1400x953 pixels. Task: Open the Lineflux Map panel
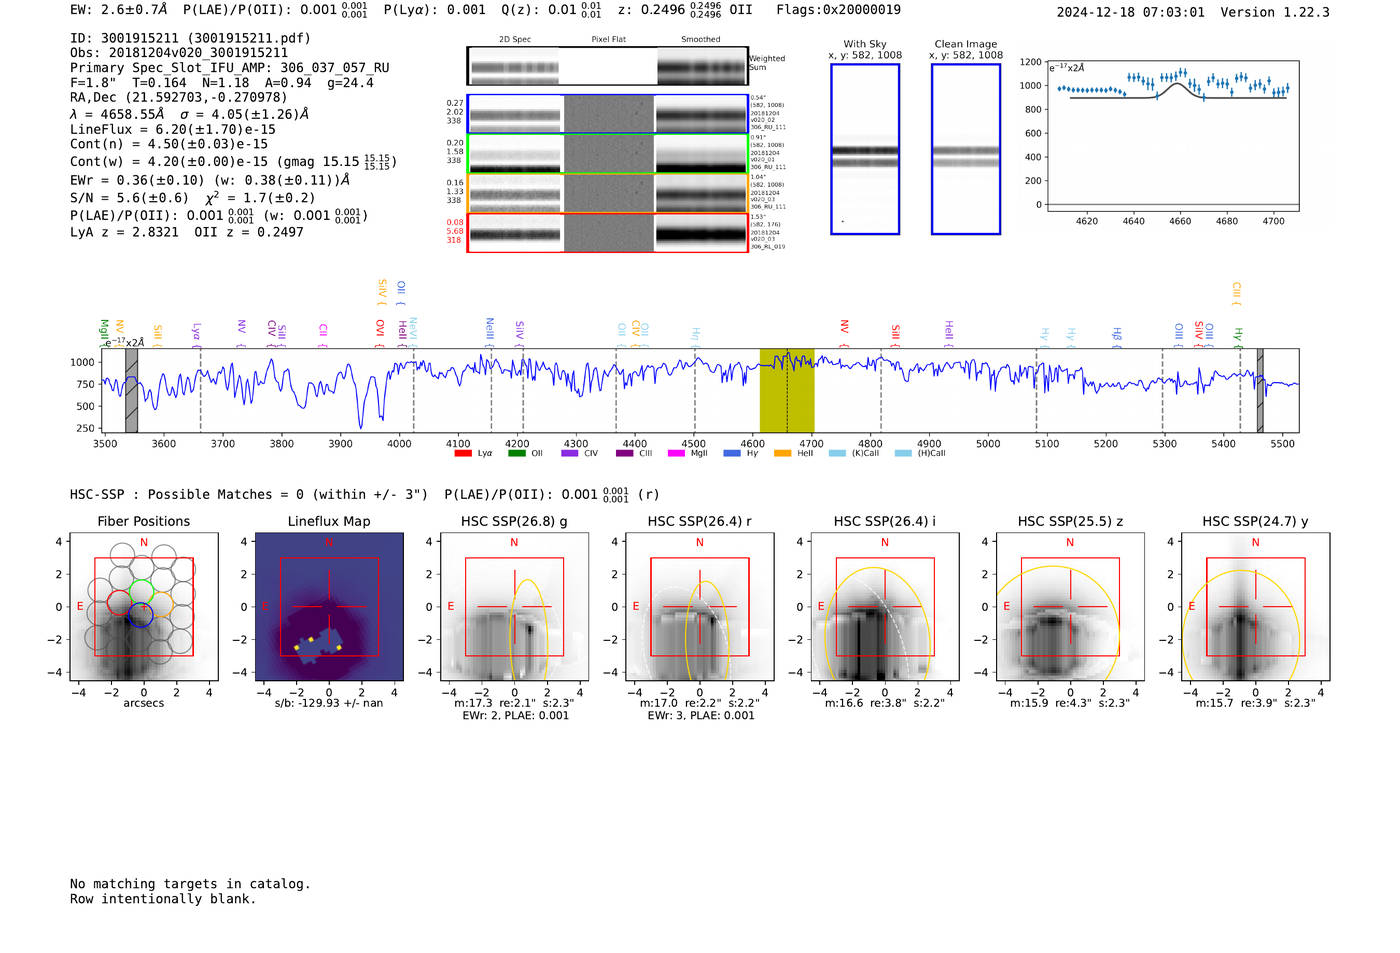coord(329,607)
